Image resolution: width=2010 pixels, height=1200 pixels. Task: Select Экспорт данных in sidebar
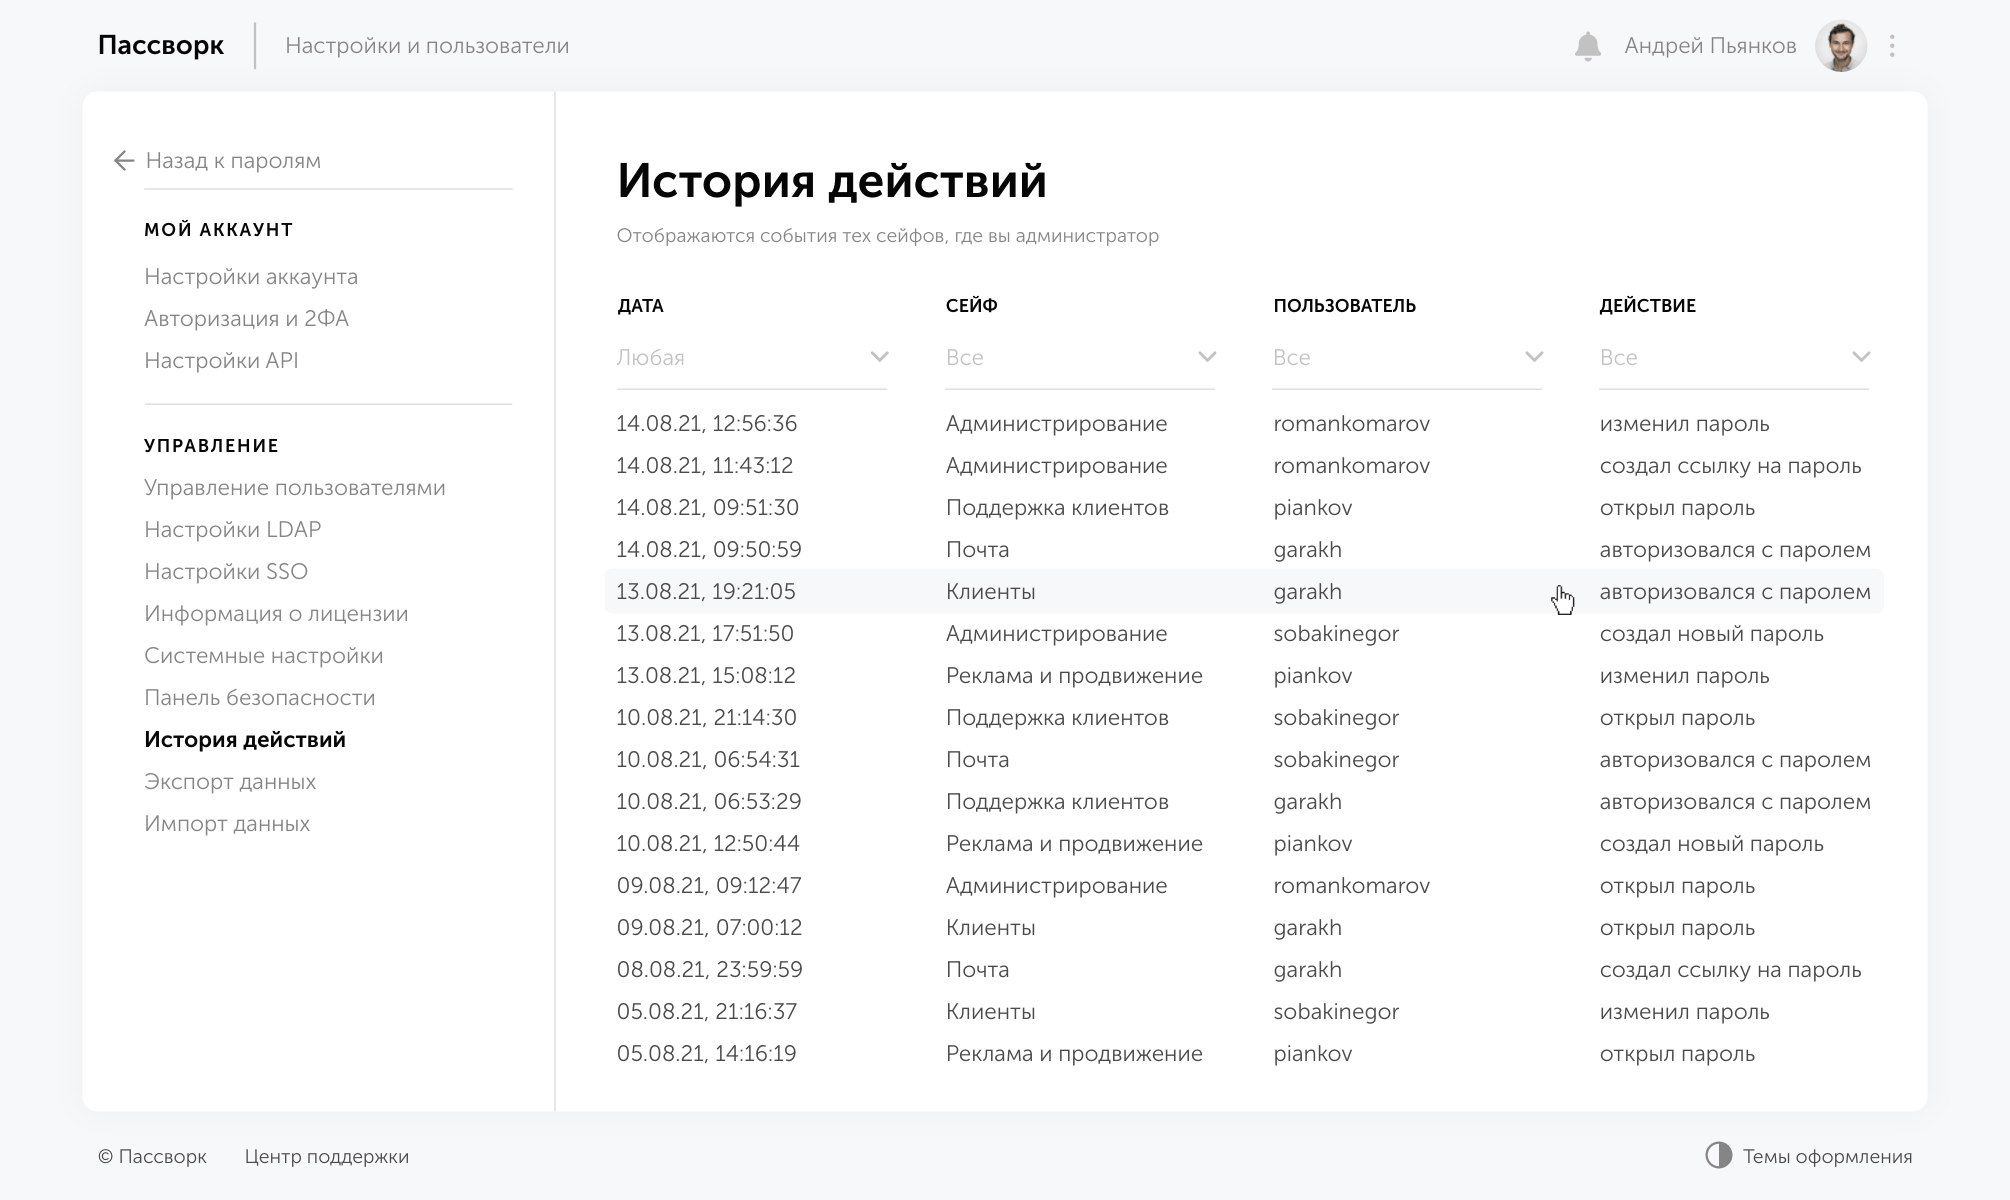coord(230,782)
